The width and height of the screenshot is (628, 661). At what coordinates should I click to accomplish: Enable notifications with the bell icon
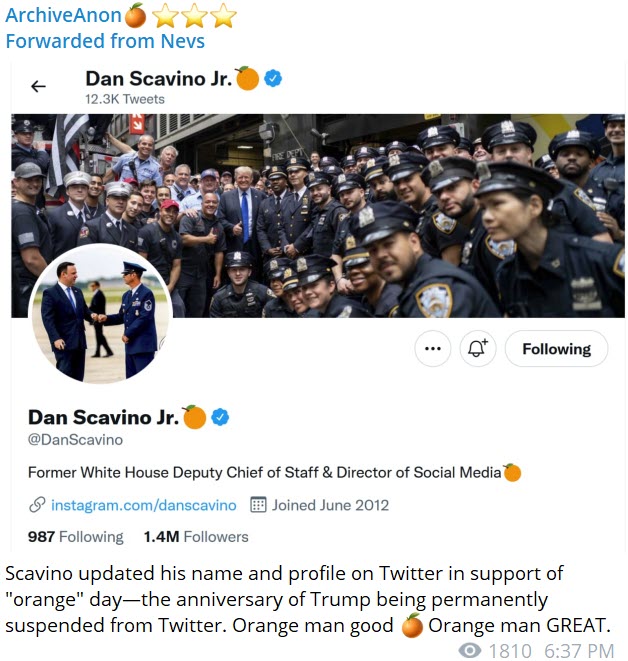click(x=478, y=349)
